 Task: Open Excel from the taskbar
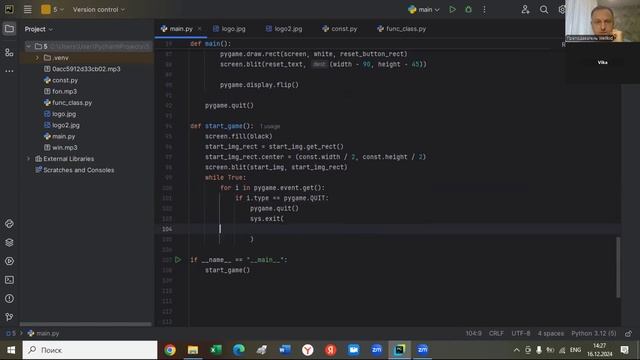coord(216,350)
